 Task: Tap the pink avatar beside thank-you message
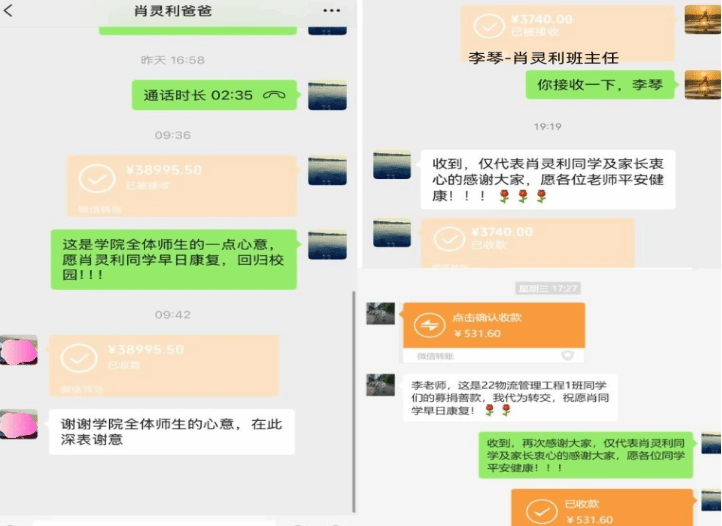[x=19, y=424]
